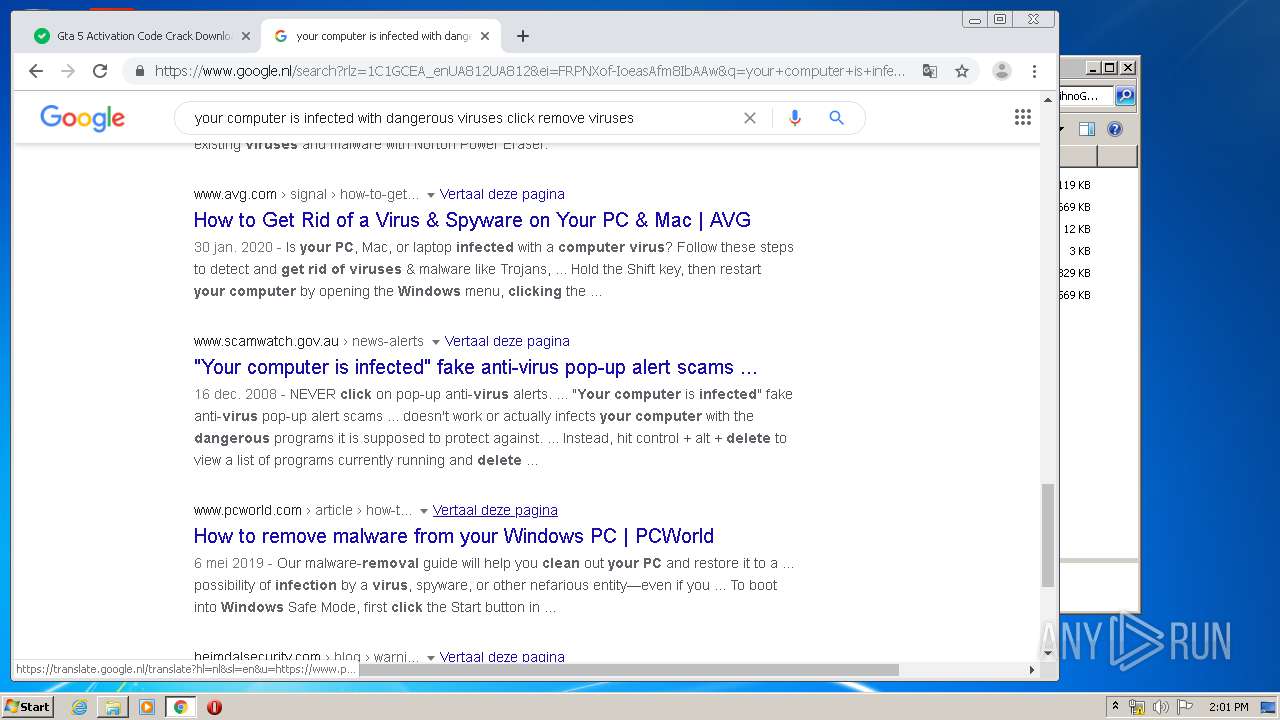Reload the current Google results page
Viewport: 1280px width, 720px height.
(100, 71)
